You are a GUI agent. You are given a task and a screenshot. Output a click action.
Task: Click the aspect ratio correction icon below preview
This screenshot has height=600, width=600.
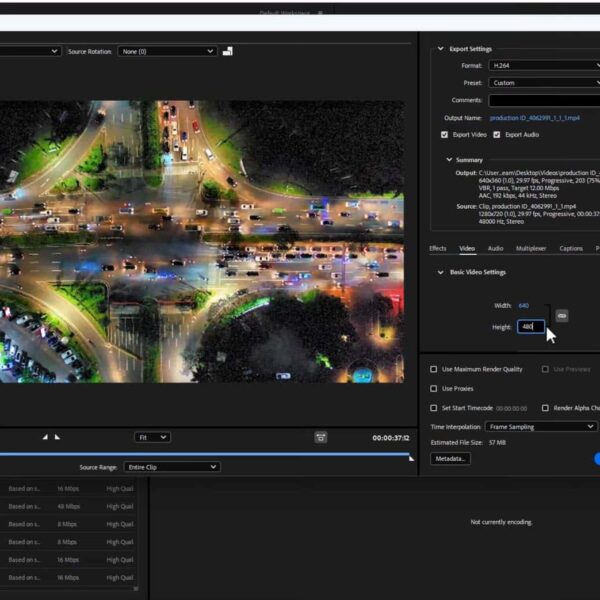(x=321, y=437)
